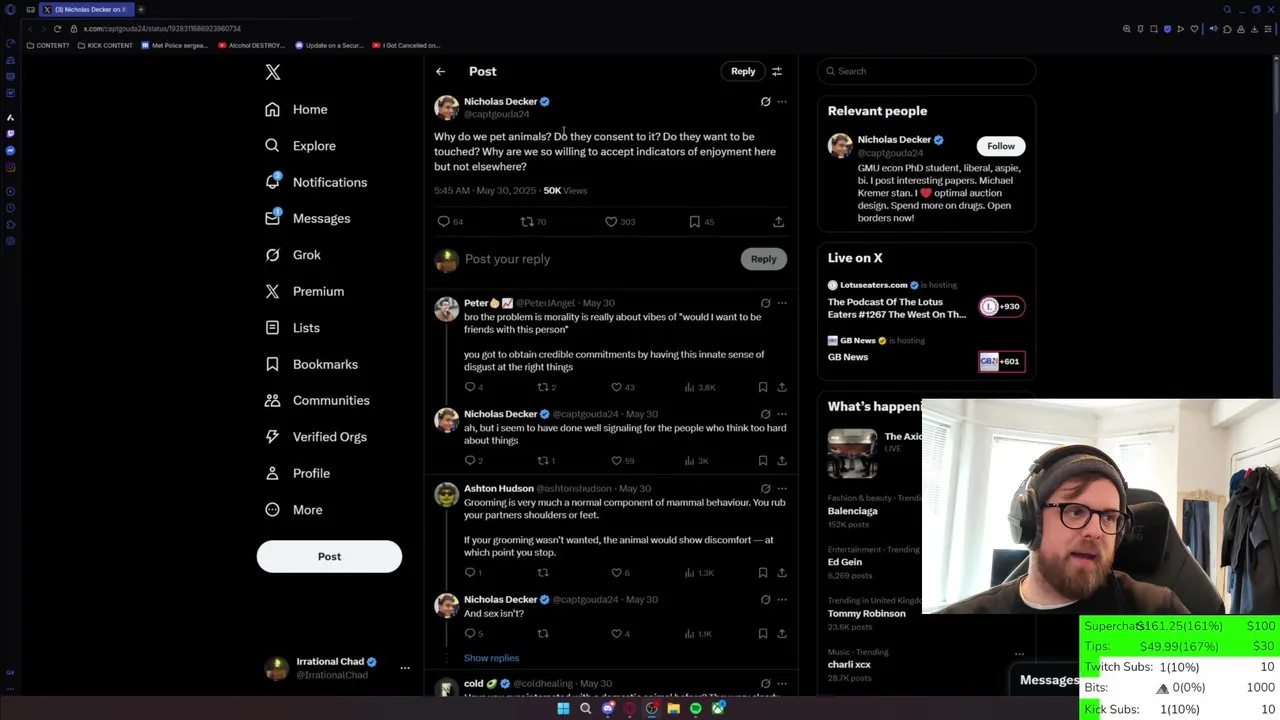The image size is (1280, 720).
Task: Repost Ashton Hudson's reply
Action: (x=543, y=573)
